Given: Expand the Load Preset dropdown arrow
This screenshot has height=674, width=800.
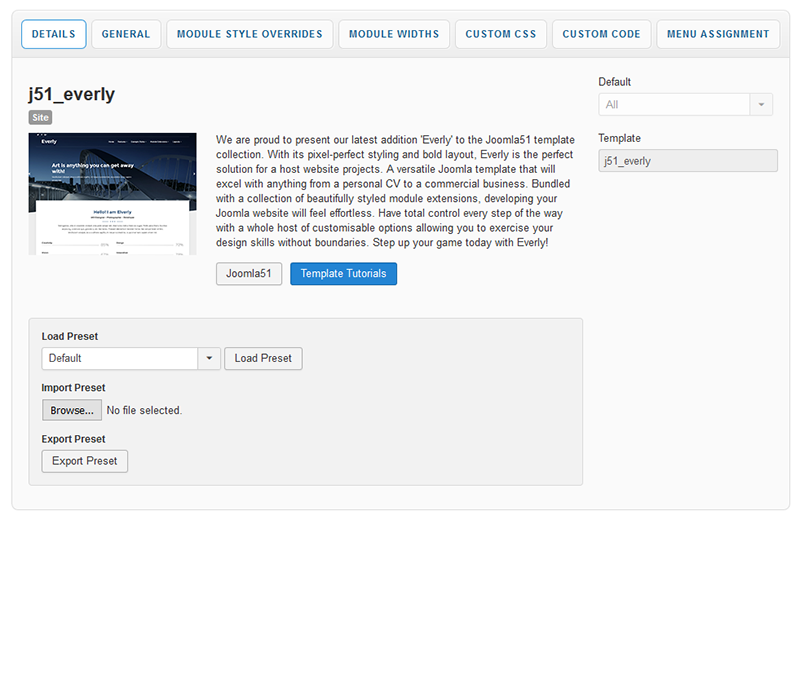Looking at the screenshot, I should pyautogui.click(x=209, y=358).
